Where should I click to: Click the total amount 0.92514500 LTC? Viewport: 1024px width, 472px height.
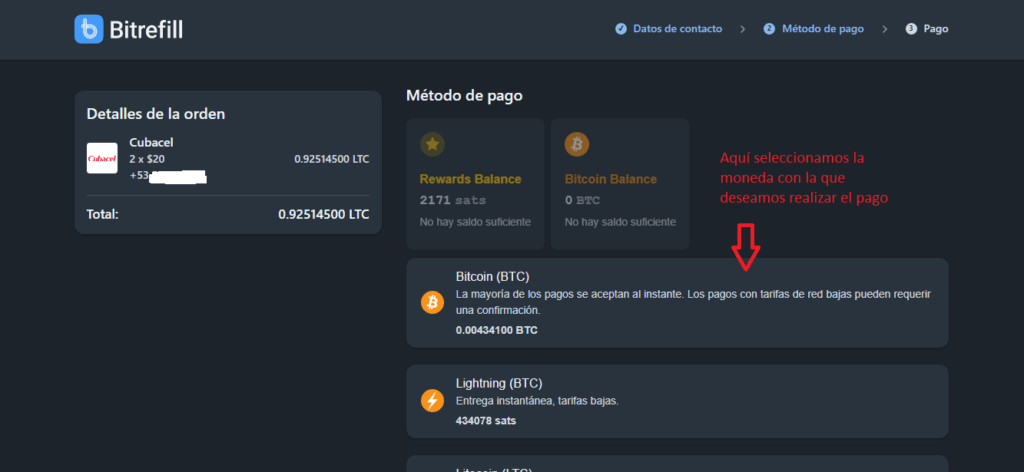[324, 213]
